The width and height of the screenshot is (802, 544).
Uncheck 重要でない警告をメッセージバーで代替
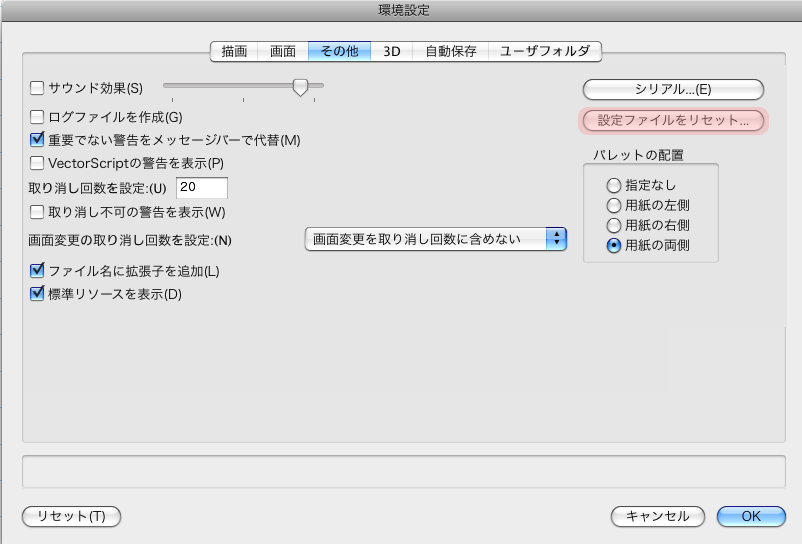38,139
